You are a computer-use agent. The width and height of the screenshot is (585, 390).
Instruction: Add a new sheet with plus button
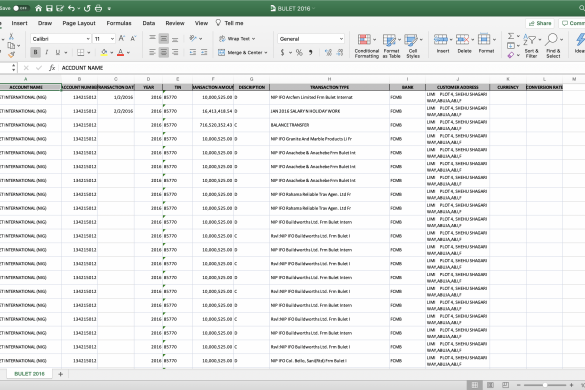(60, 374)
